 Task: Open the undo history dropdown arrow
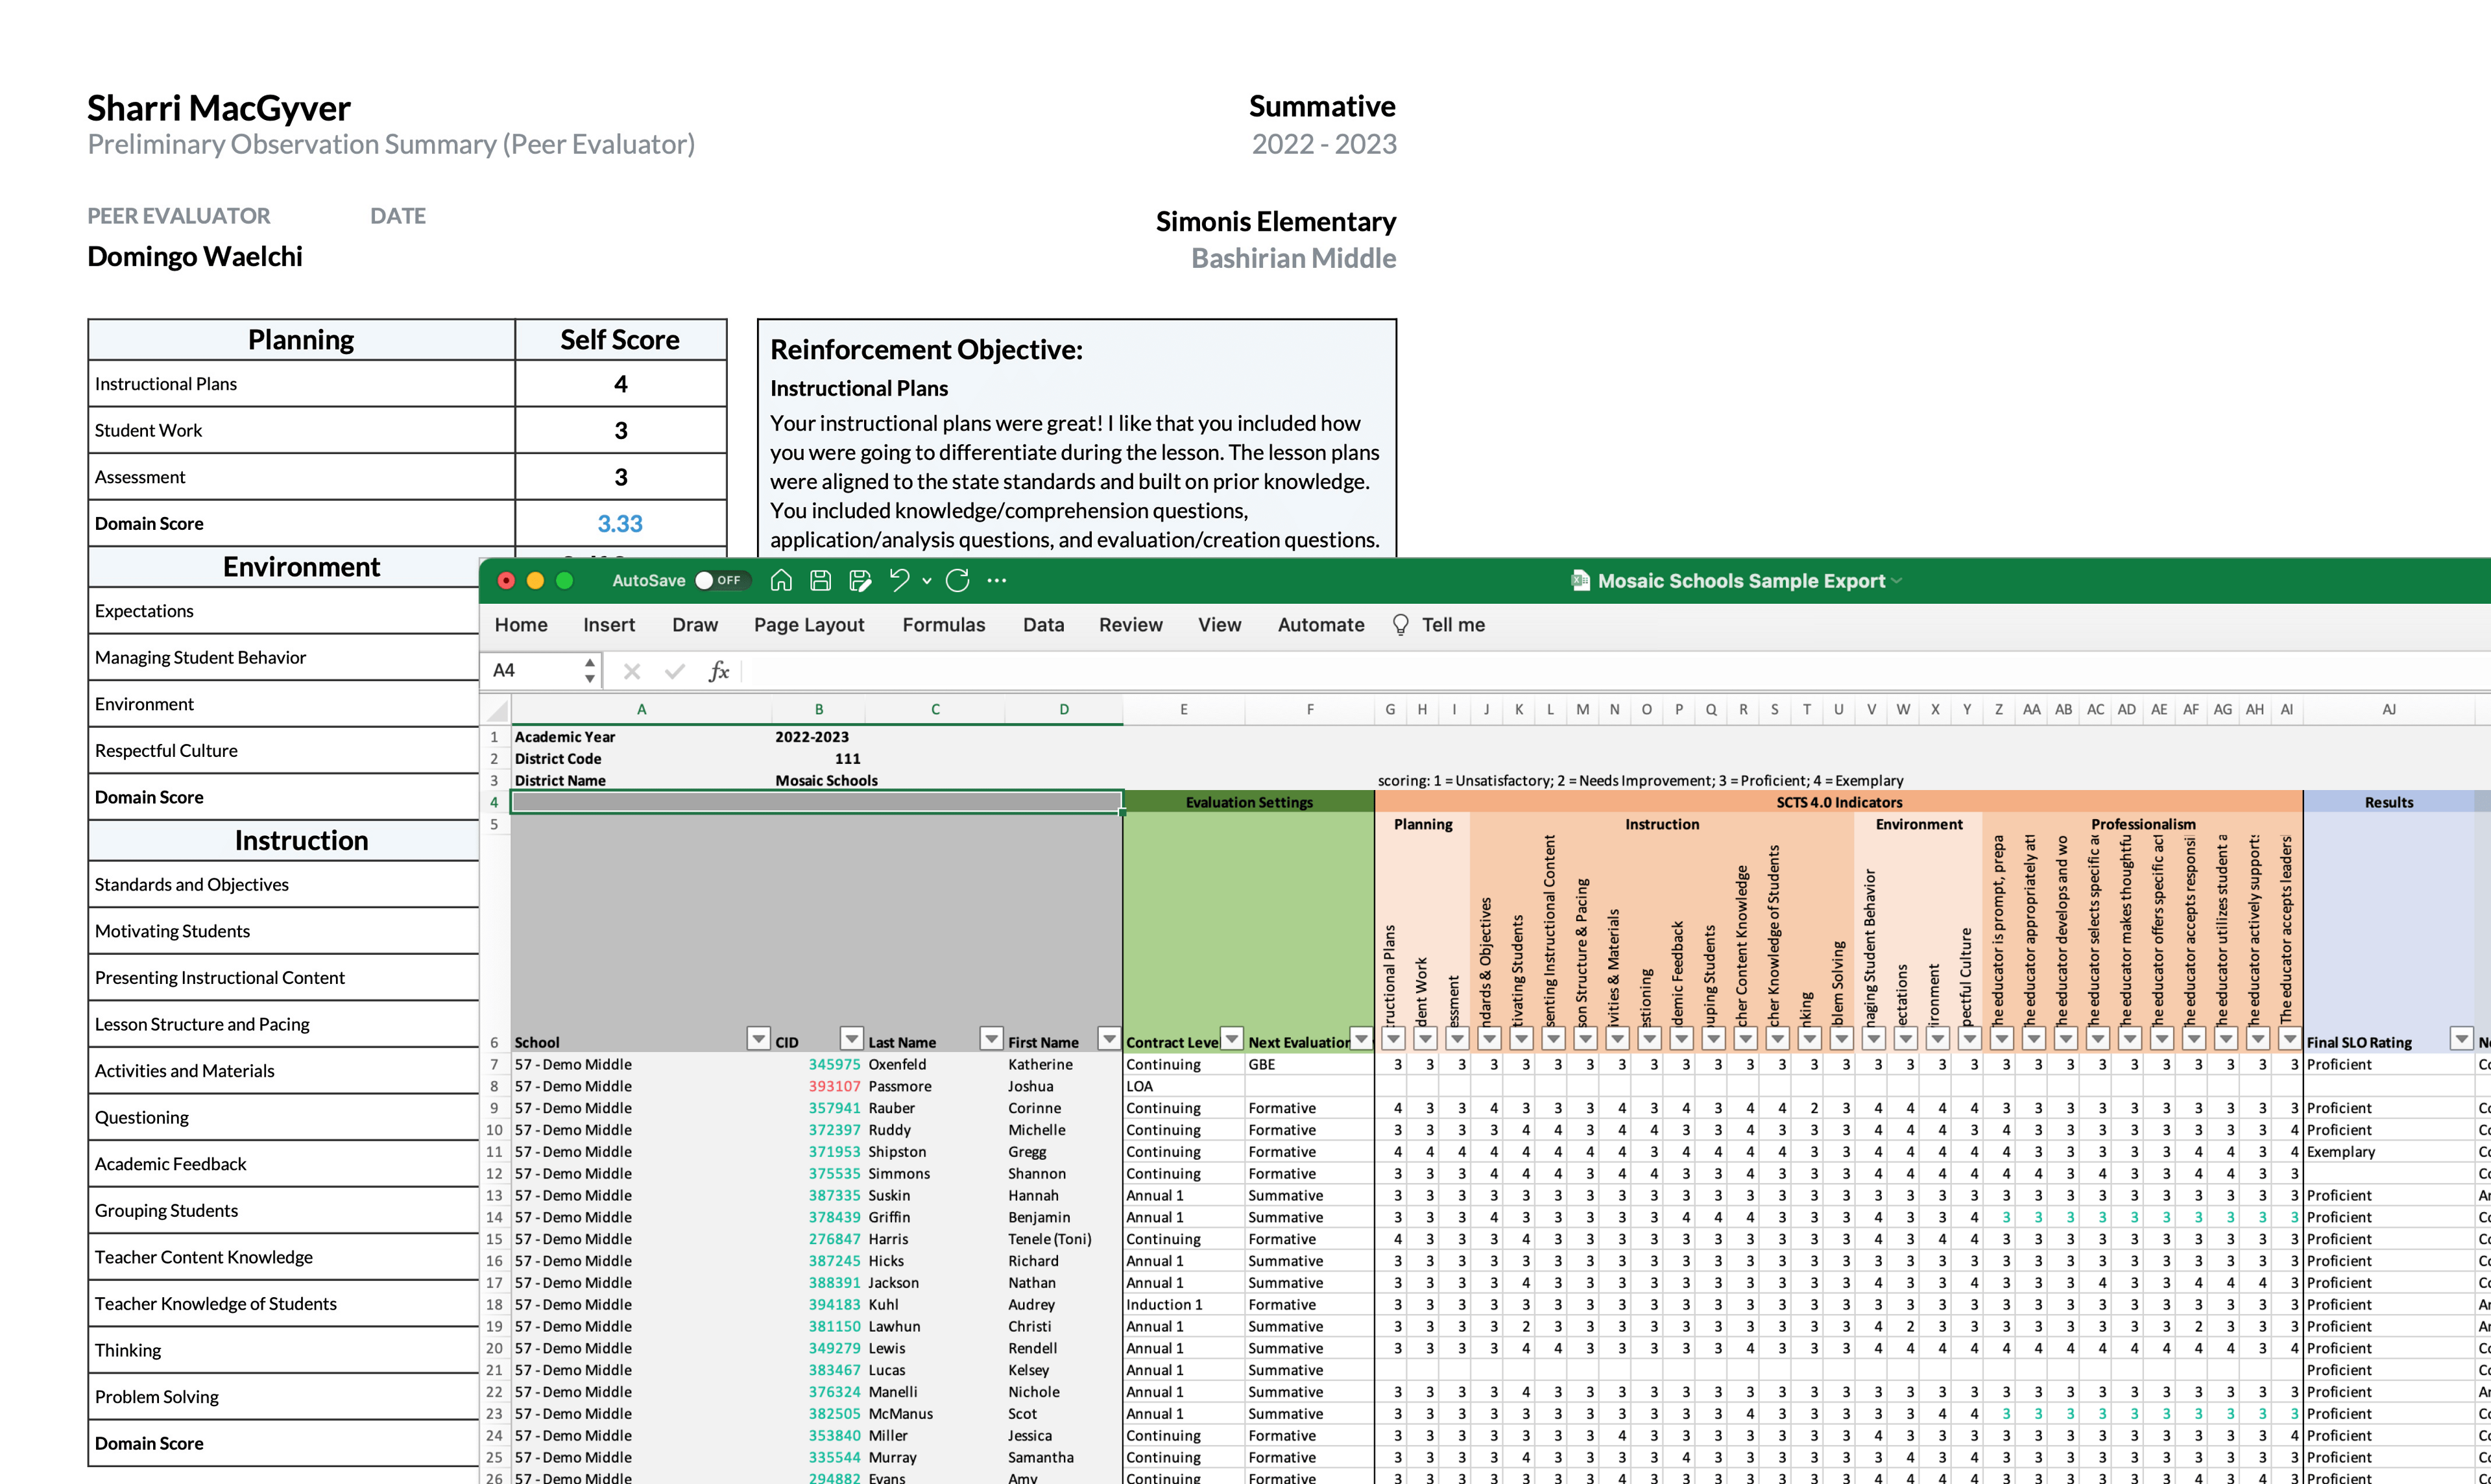point(927,581)
